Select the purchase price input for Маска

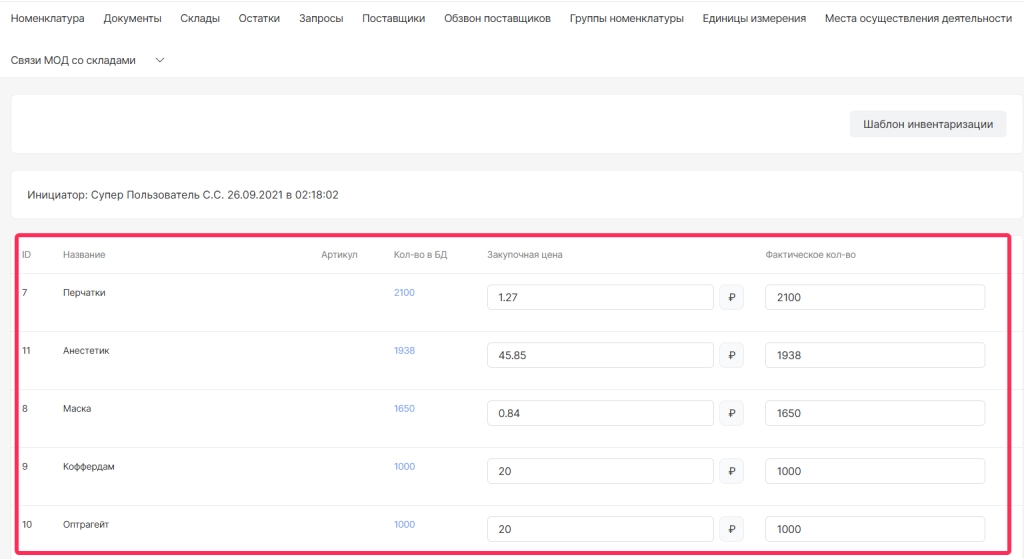point(600,413)
